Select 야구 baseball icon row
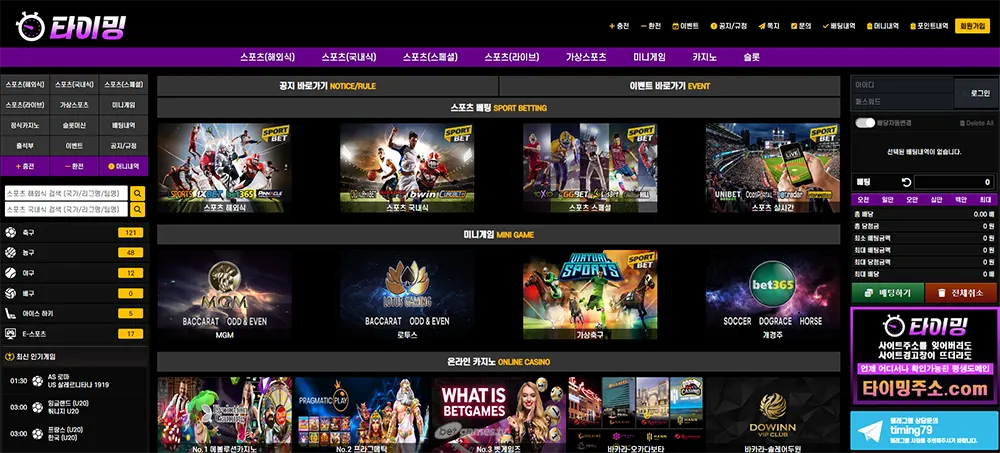Viewport: 1000px width, 453px height. (74, 273)
